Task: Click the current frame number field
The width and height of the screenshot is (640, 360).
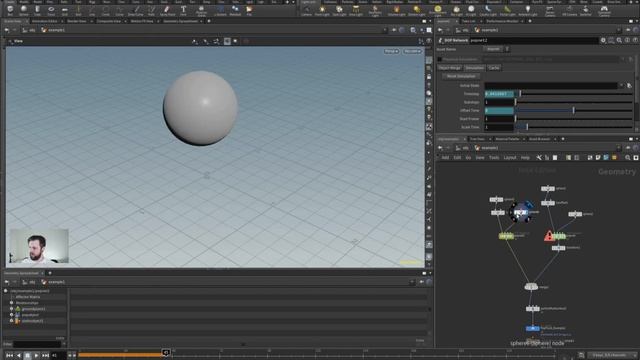Action: 58,356
